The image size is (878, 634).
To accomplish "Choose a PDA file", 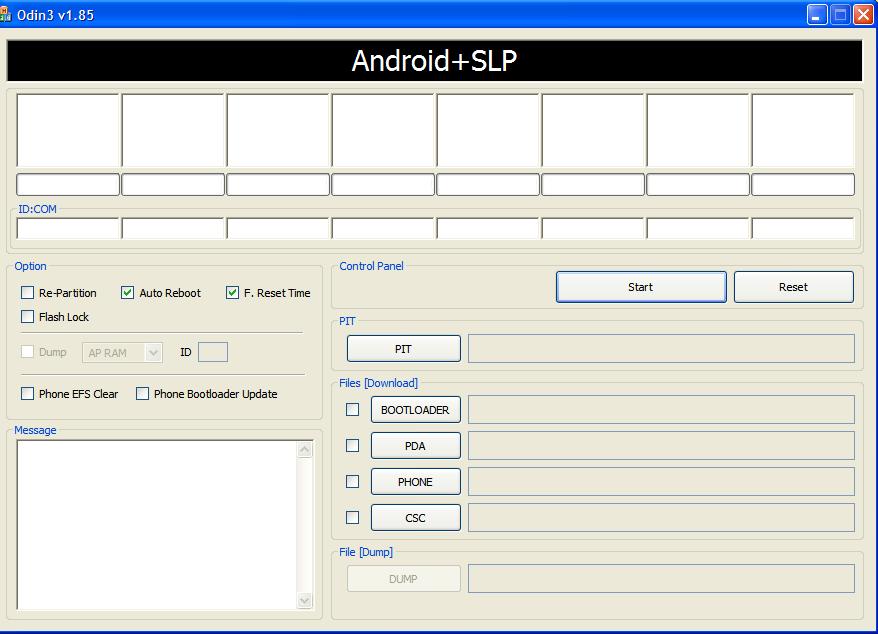I will click(415, 445).
